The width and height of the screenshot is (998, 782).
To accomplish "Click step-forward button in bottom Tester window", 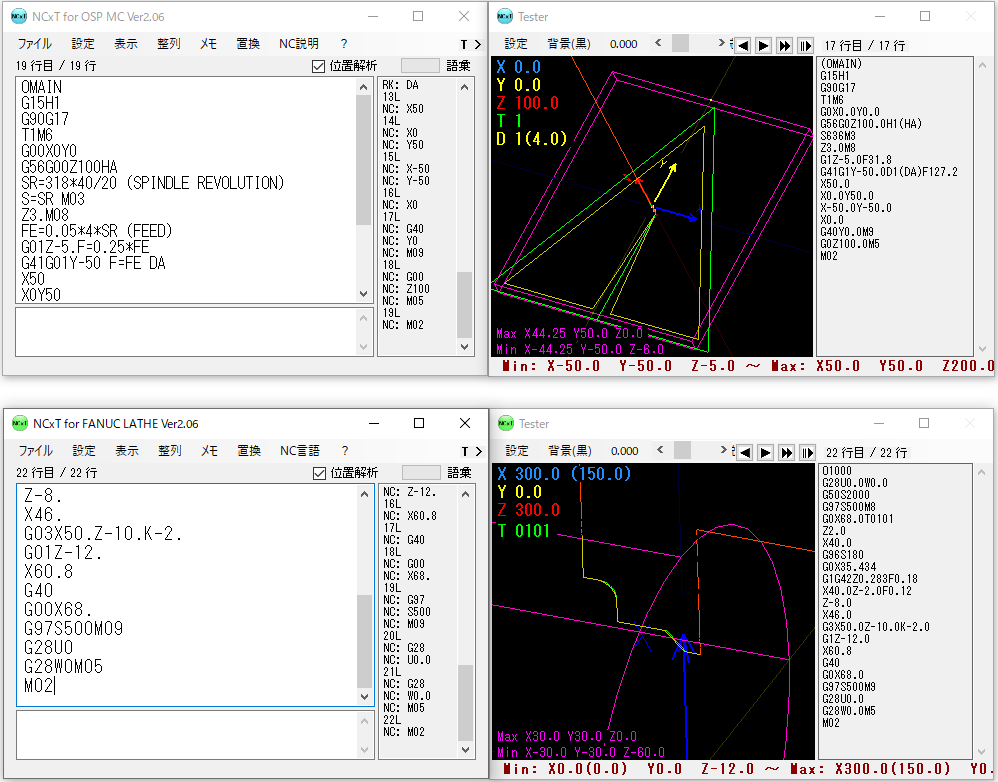I will point(808,452).
